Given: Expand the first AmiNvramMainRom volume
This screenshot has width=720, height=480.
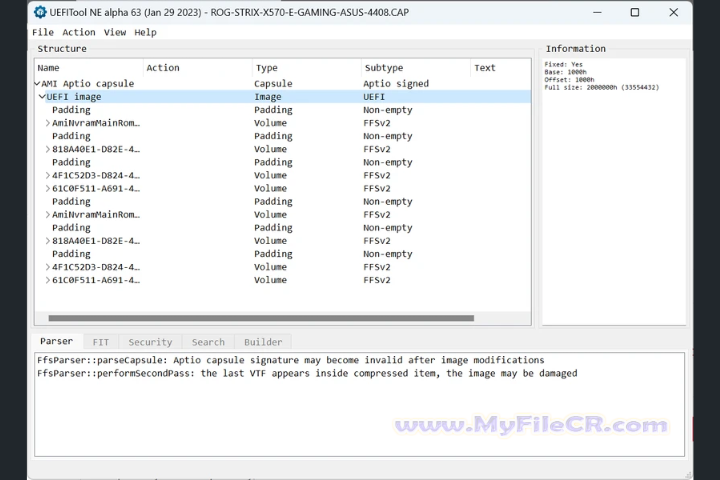Looking at the screenshot, I should point(48,123).
